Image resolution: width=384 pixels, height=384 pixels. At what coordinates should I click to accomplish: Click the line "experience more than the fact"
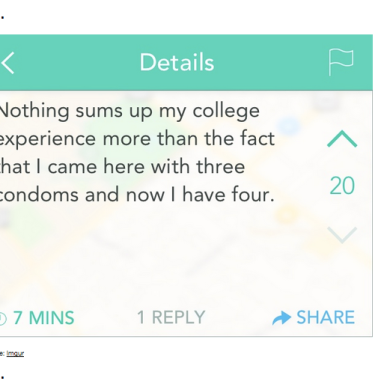click(137, 139)
